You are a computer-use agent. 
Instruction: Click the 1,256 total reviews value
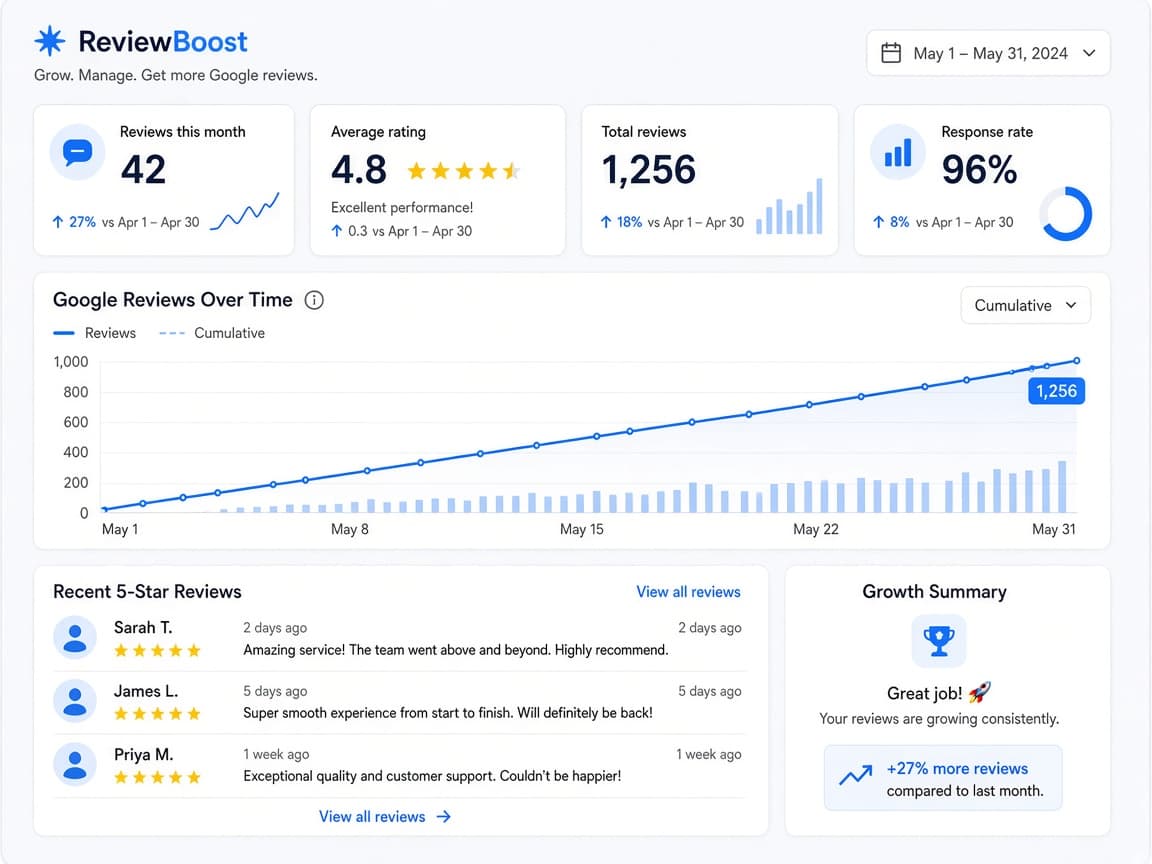(648, 170)
